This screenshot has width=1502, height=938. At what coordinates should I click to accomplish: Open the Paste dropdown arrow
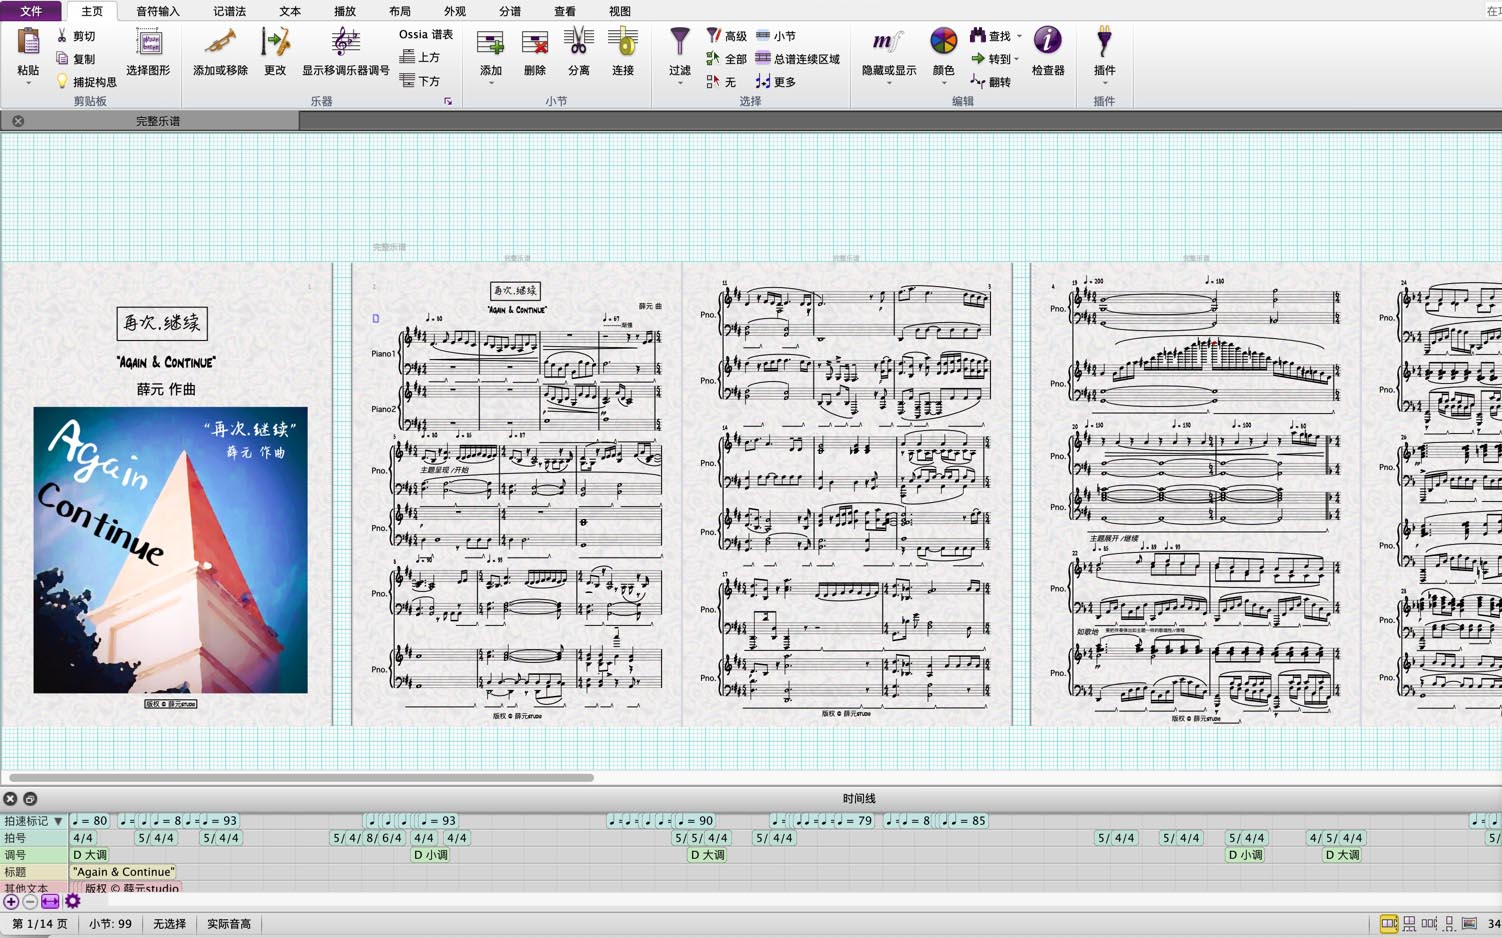click(28, 84)
